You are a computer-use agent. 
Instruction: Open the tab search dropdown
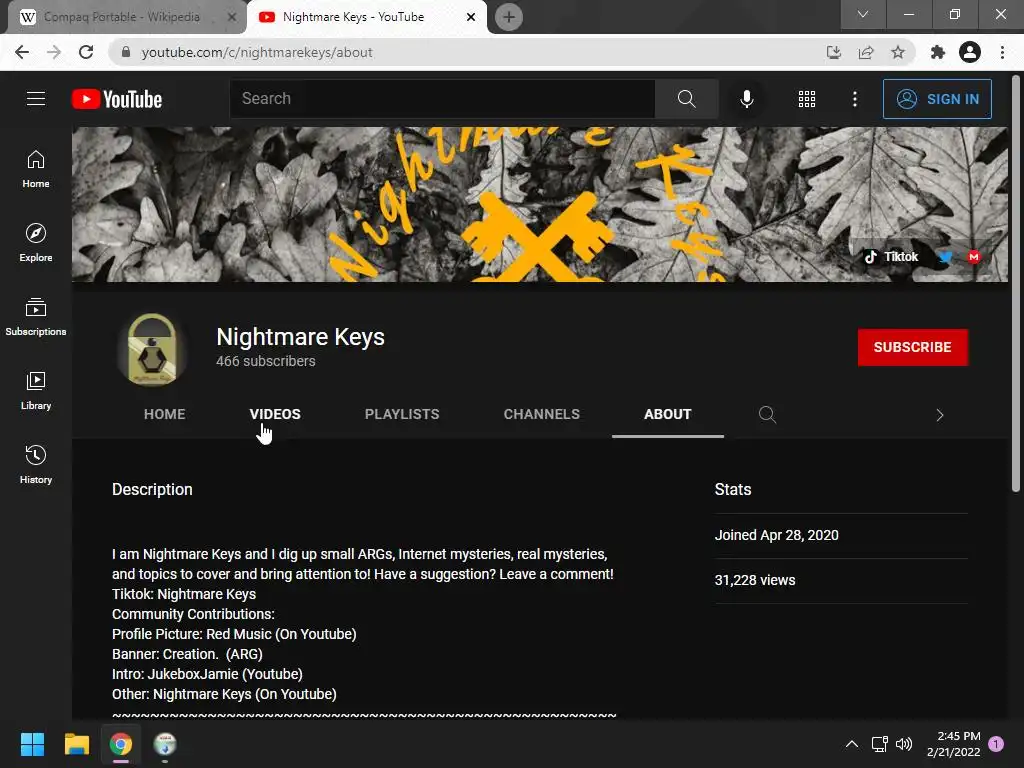point(863,14)
